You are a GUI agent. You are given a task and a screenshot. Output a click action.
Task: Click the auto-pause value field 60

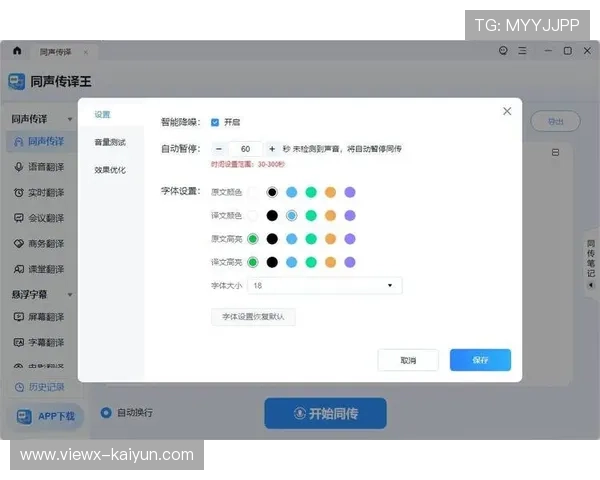(x=246, y=149)
